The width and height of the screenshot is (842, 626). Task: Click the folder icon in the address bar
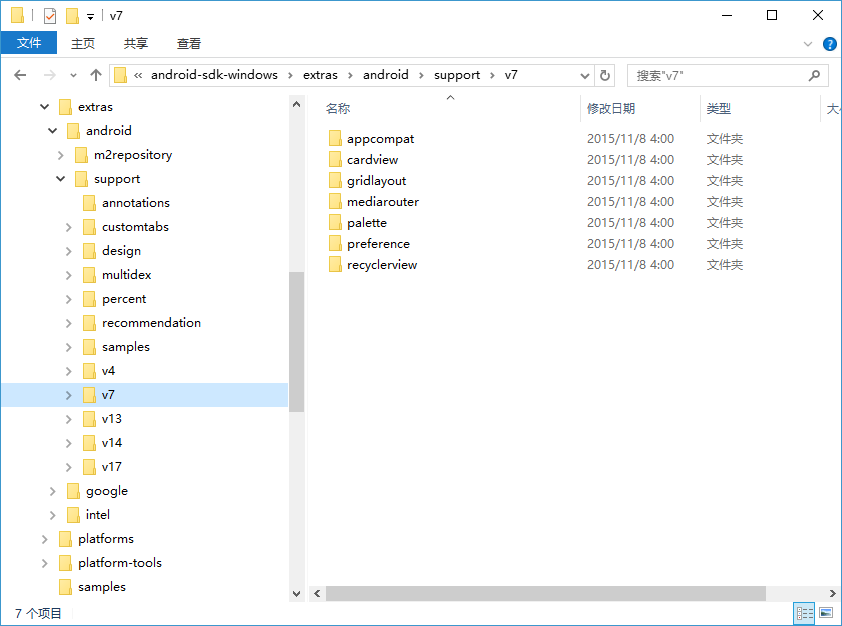[120, 74]
